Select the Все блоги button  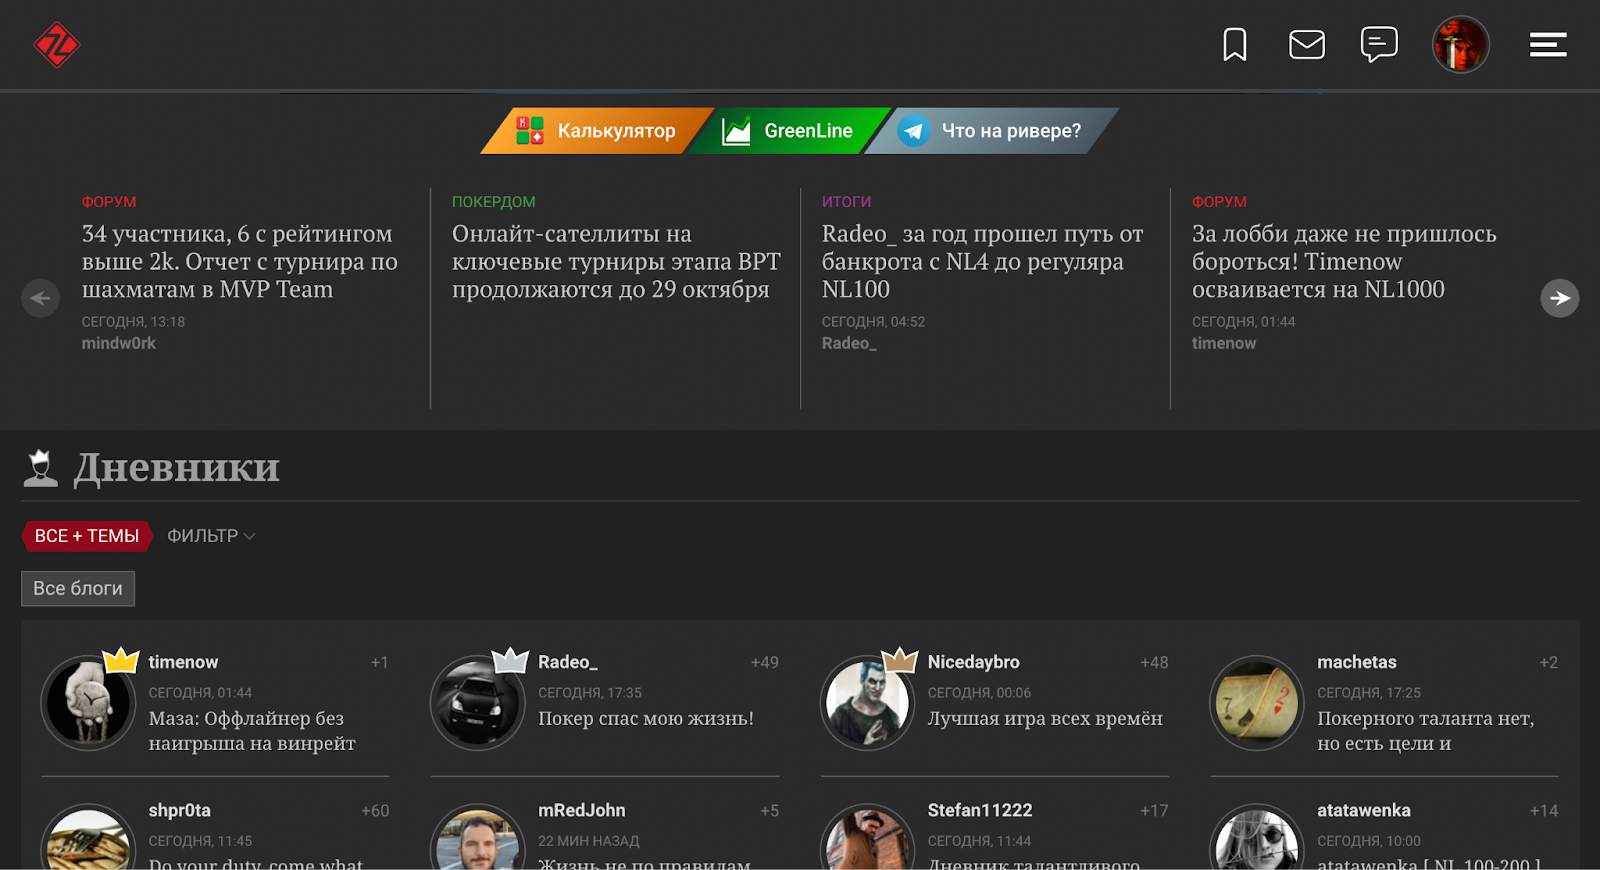78,589
